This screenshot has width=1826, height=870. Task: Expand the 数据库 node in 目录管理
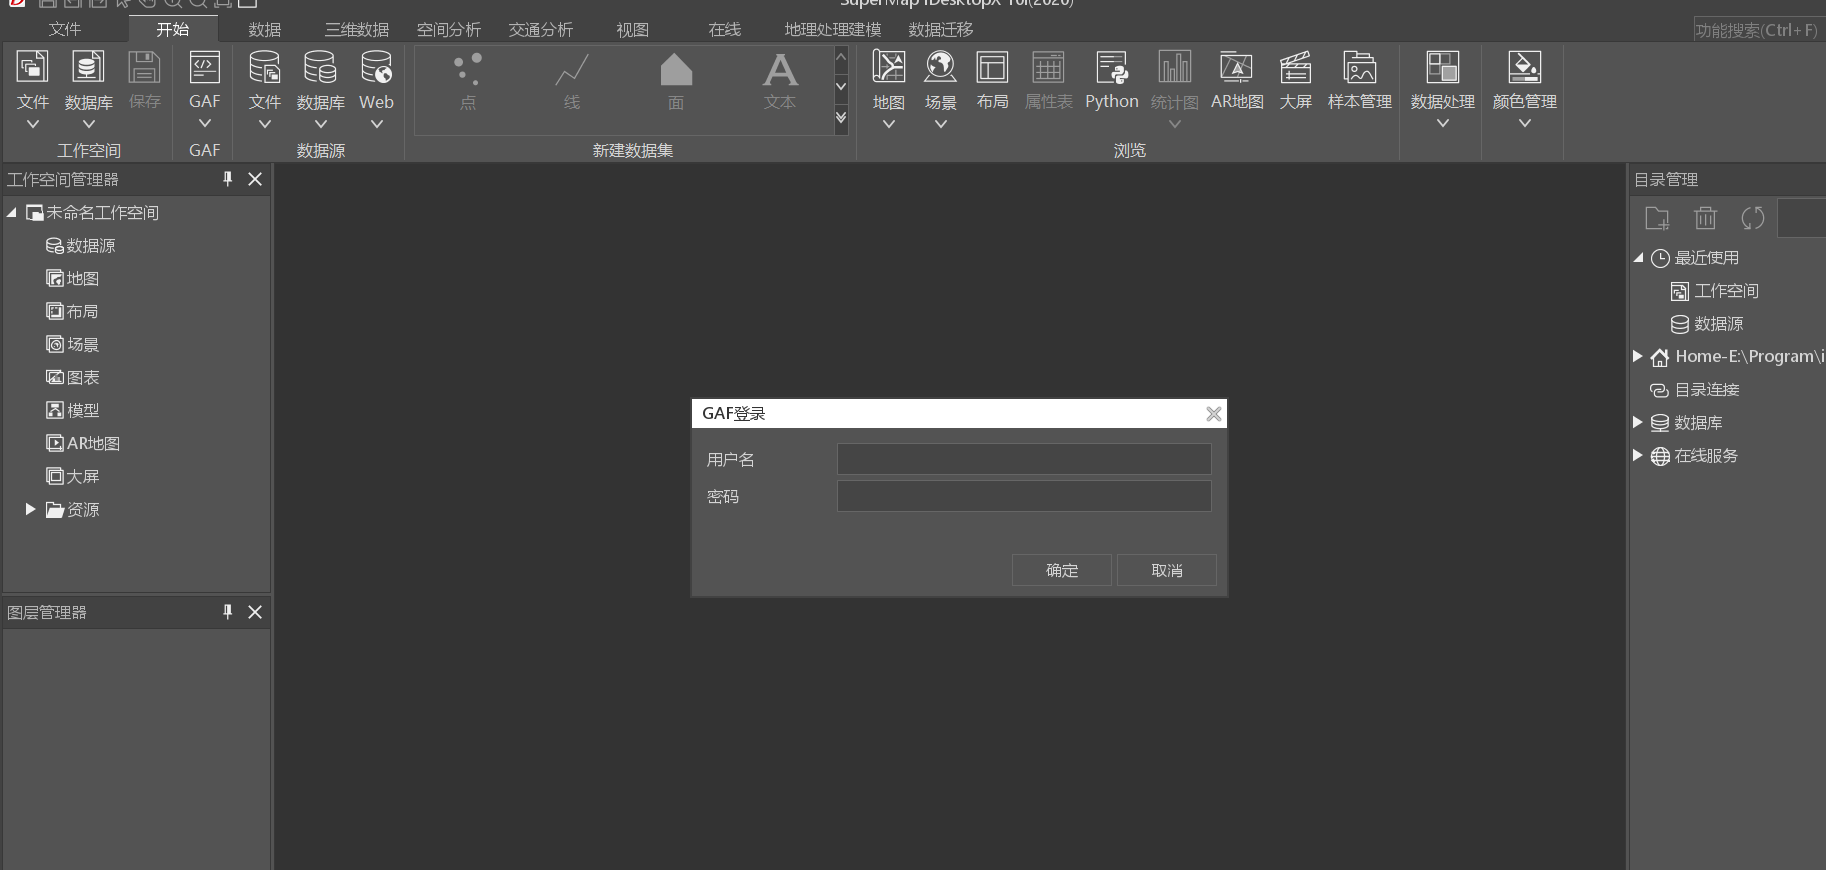(1638, 422)
